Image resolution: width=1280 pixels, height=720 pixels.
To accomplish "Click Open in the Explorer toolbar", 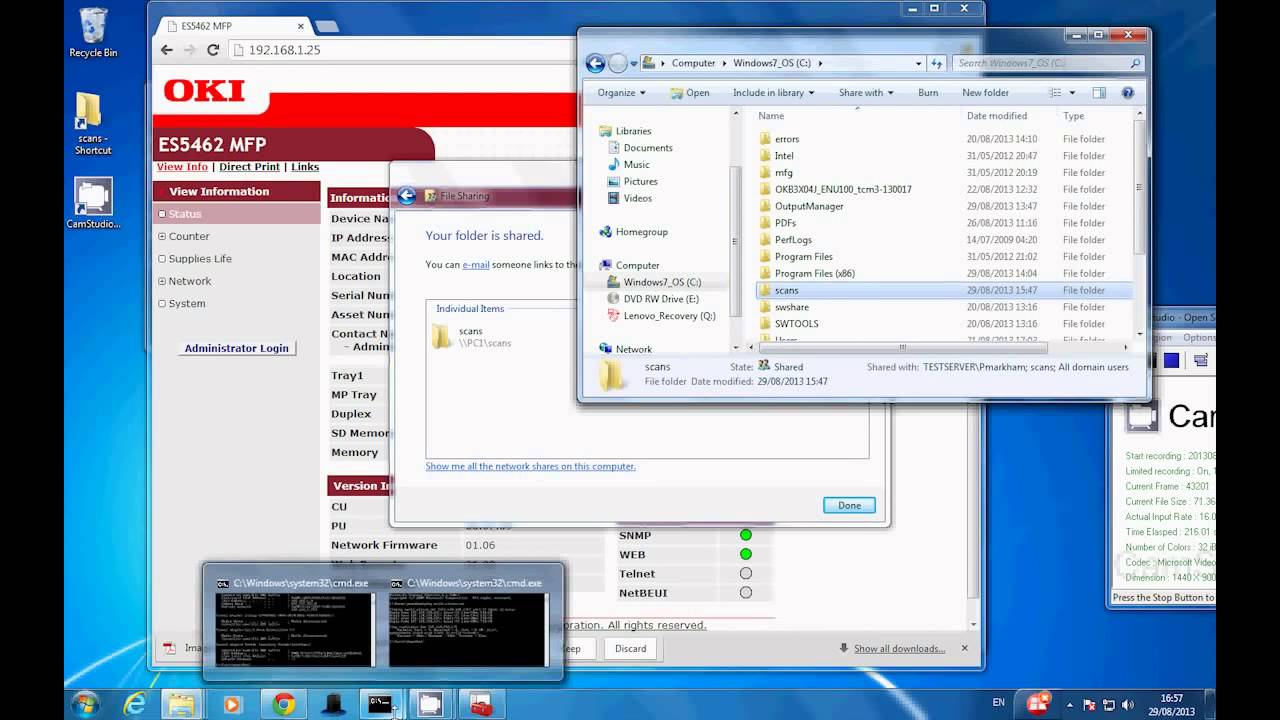I will (690, 93).
